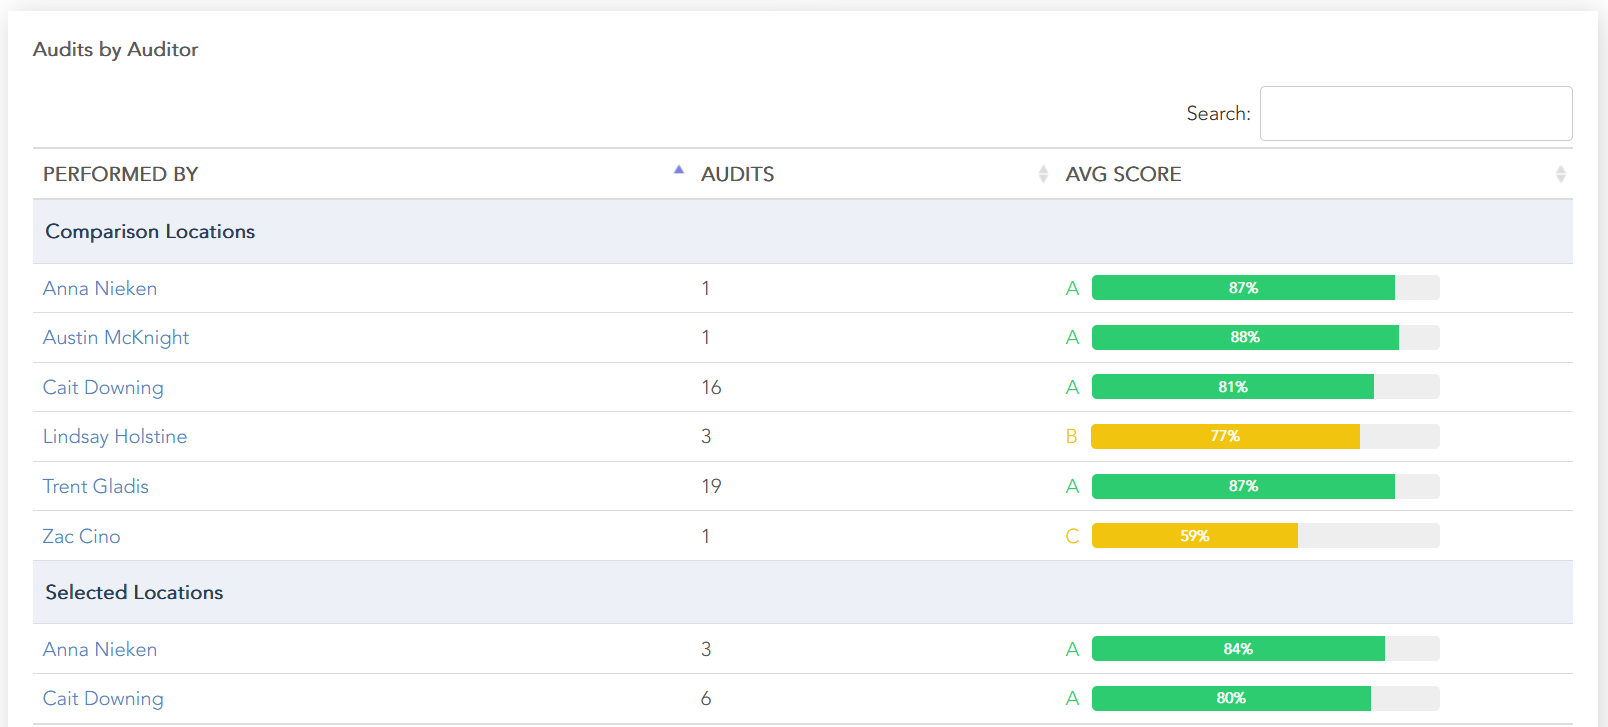
Task: Click the B grade letter for Lindsay Holstine
Action: click(x=1072, y=437)
